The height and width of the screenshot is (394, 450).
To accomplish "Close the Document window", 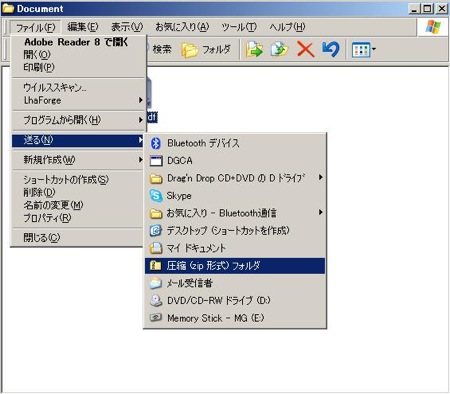I will (442, 8).
